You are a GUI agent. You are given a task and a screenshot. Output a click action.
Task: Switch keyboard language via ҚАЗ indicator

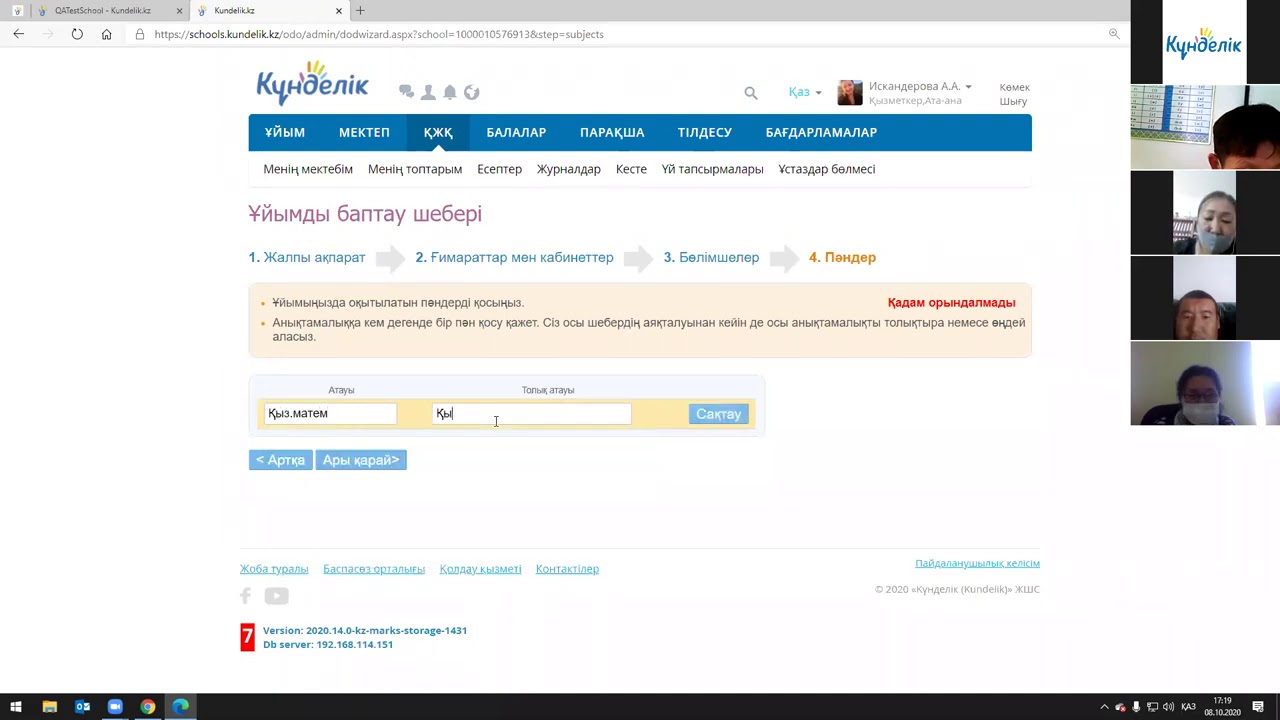coord(1188,707)
